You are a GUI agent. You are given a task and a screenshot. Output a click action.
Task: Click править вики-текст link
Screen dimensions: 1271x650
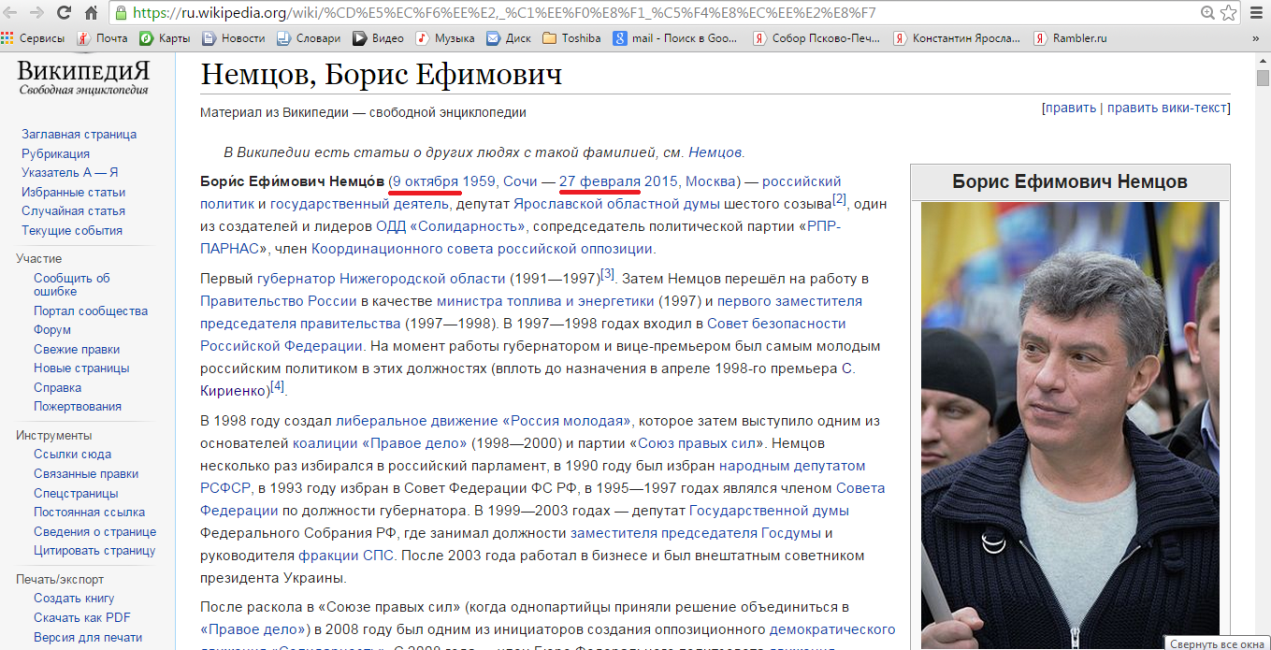[x=1167, y=108]
